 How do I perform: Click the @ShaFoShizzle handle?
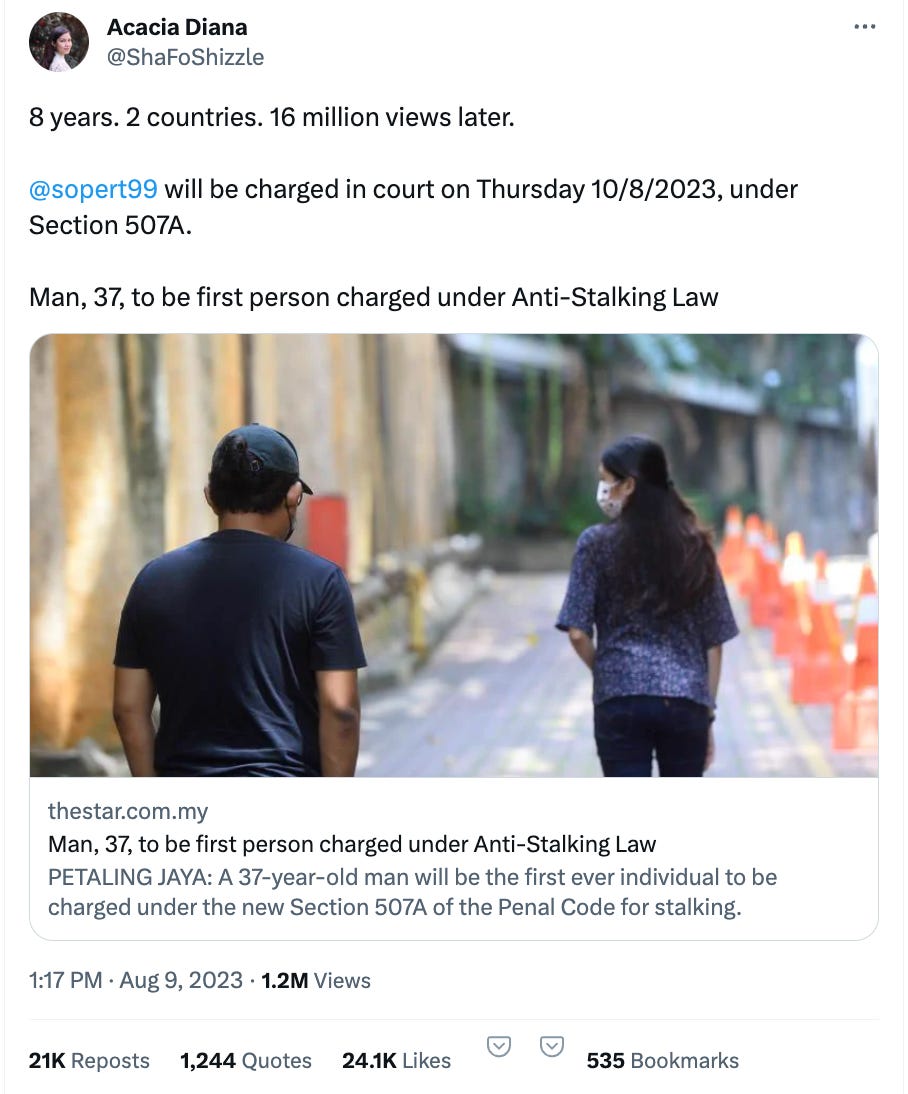tap(185, 57)
